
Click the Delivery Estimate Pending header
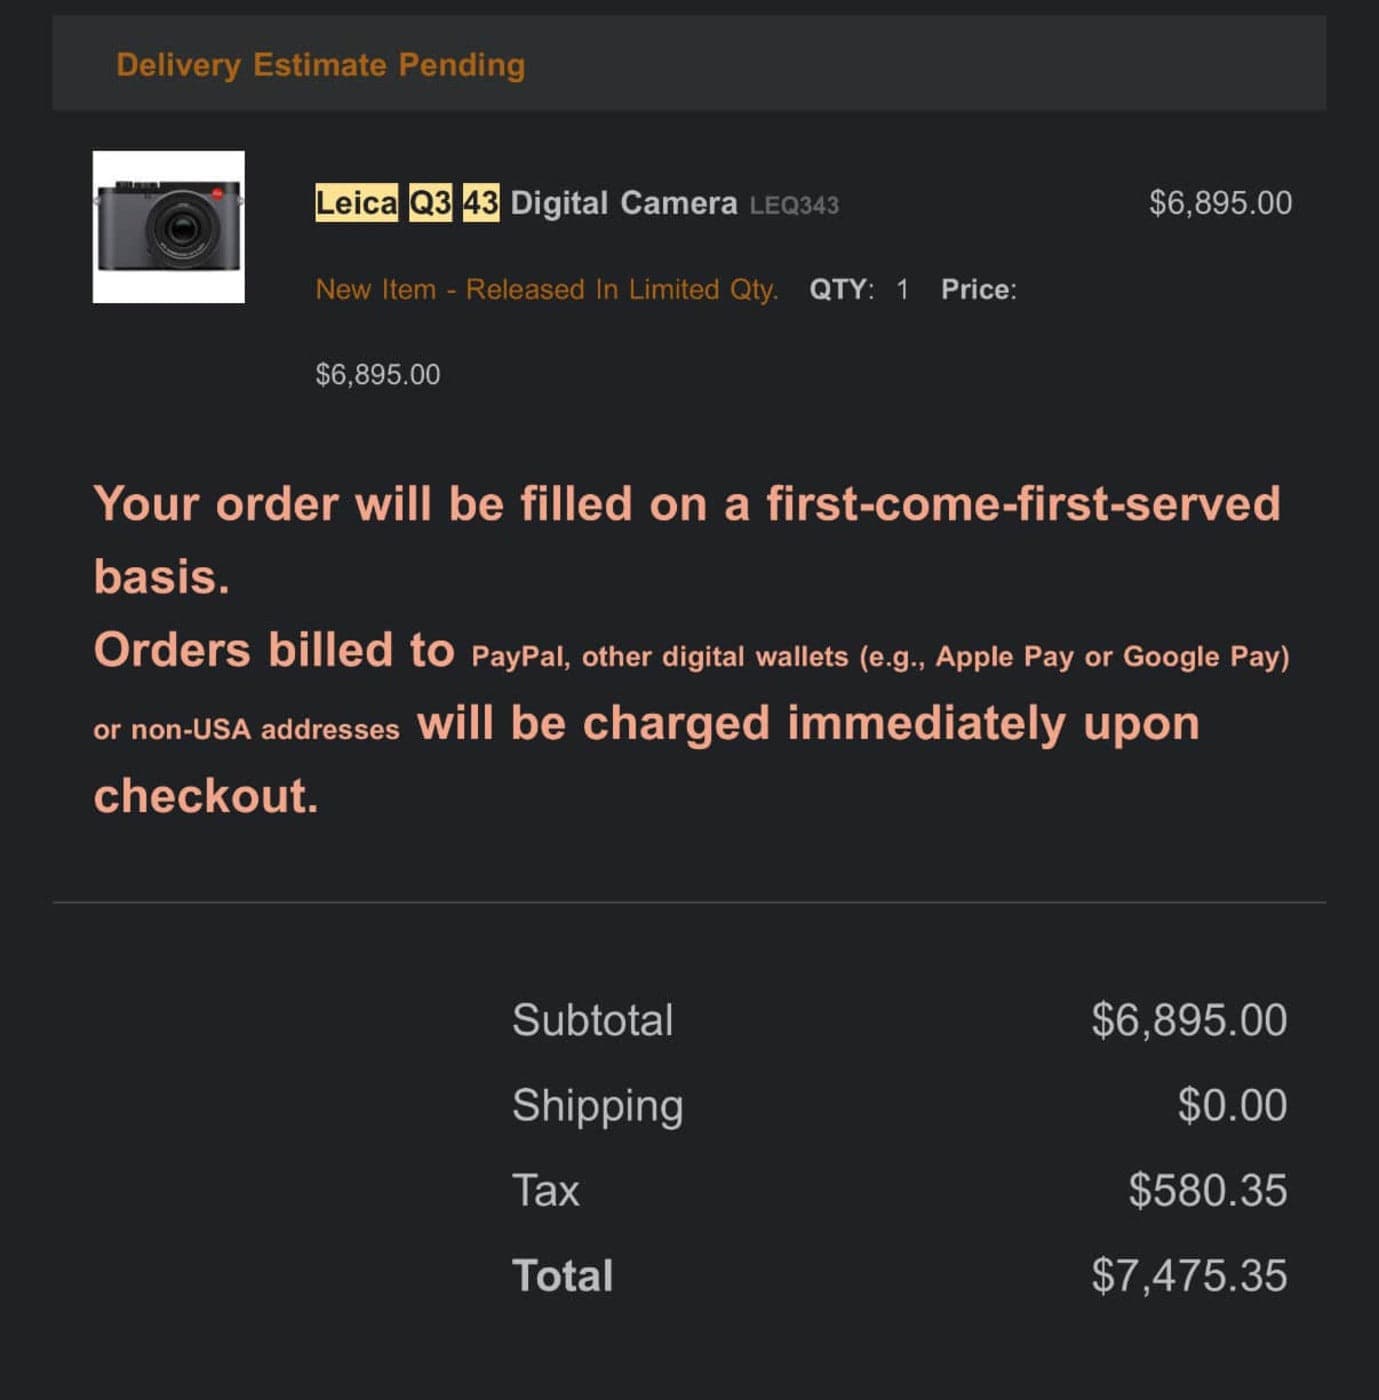pos(320,65)
